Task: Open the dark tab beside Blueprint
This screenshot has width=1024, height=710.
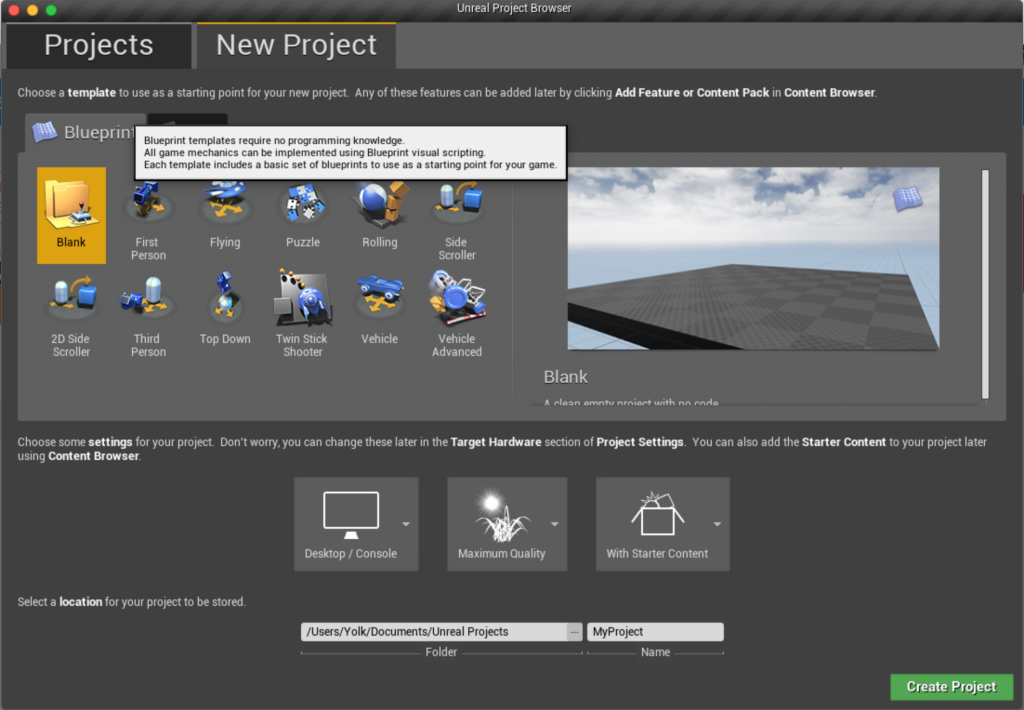Action: [x=187, y=120]
